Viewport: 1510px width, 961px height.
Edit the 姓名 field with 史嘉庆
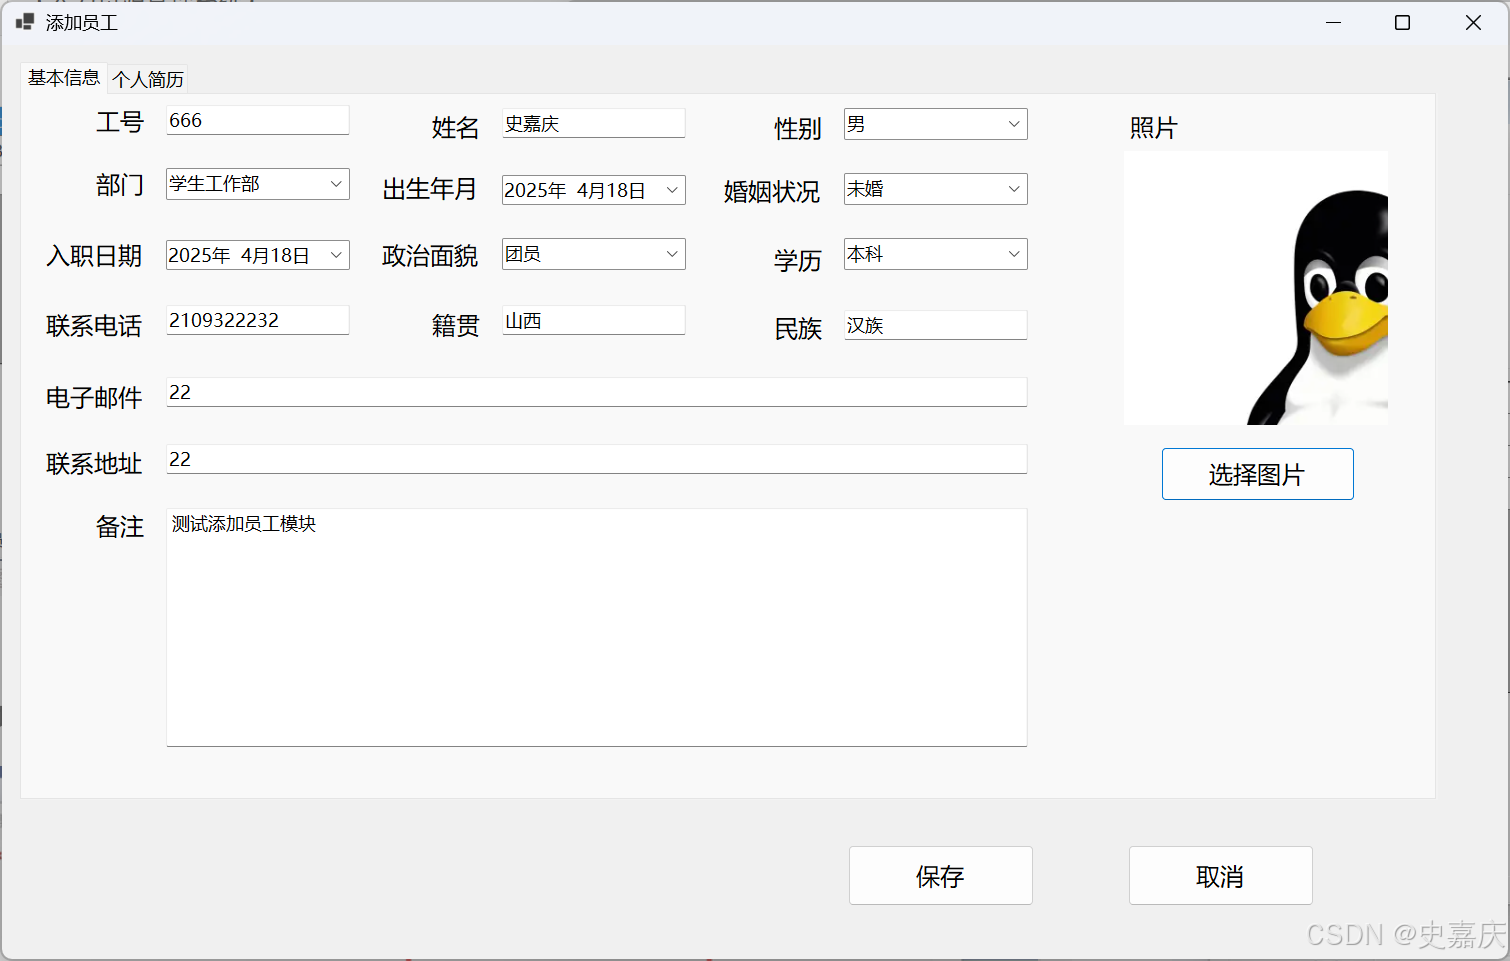[x=594, y=123]
